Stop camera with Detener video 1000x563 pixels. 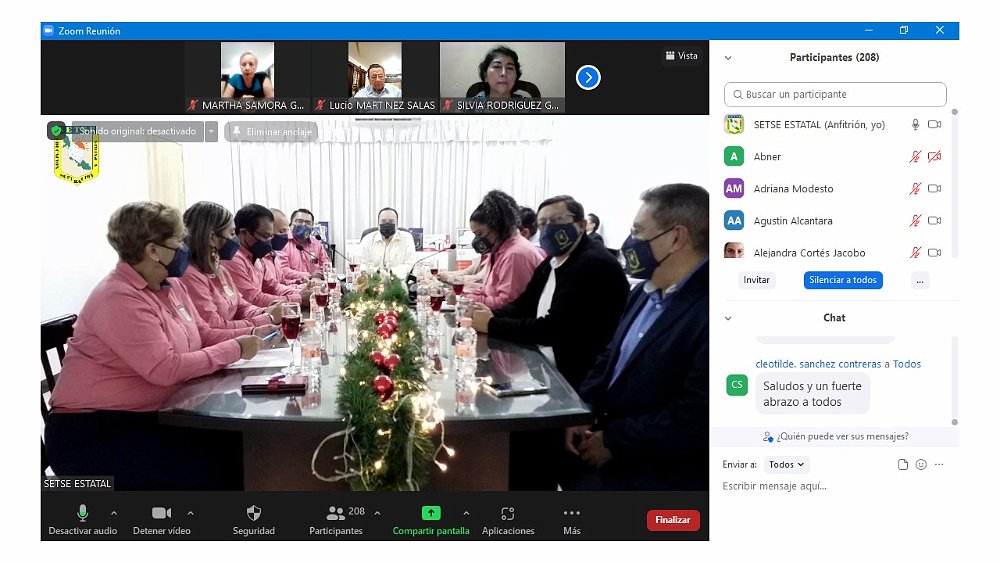(161, 513)
